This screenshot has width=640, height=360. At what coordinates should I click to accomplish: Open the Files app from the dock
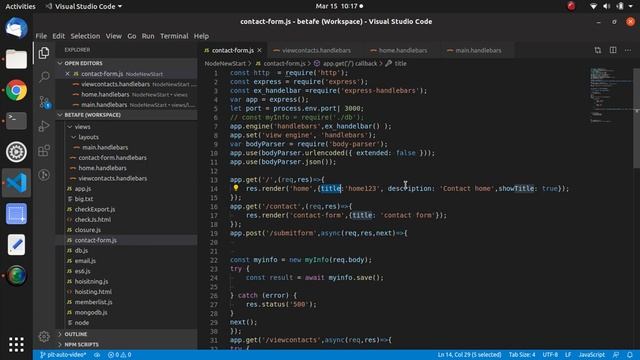16,59
